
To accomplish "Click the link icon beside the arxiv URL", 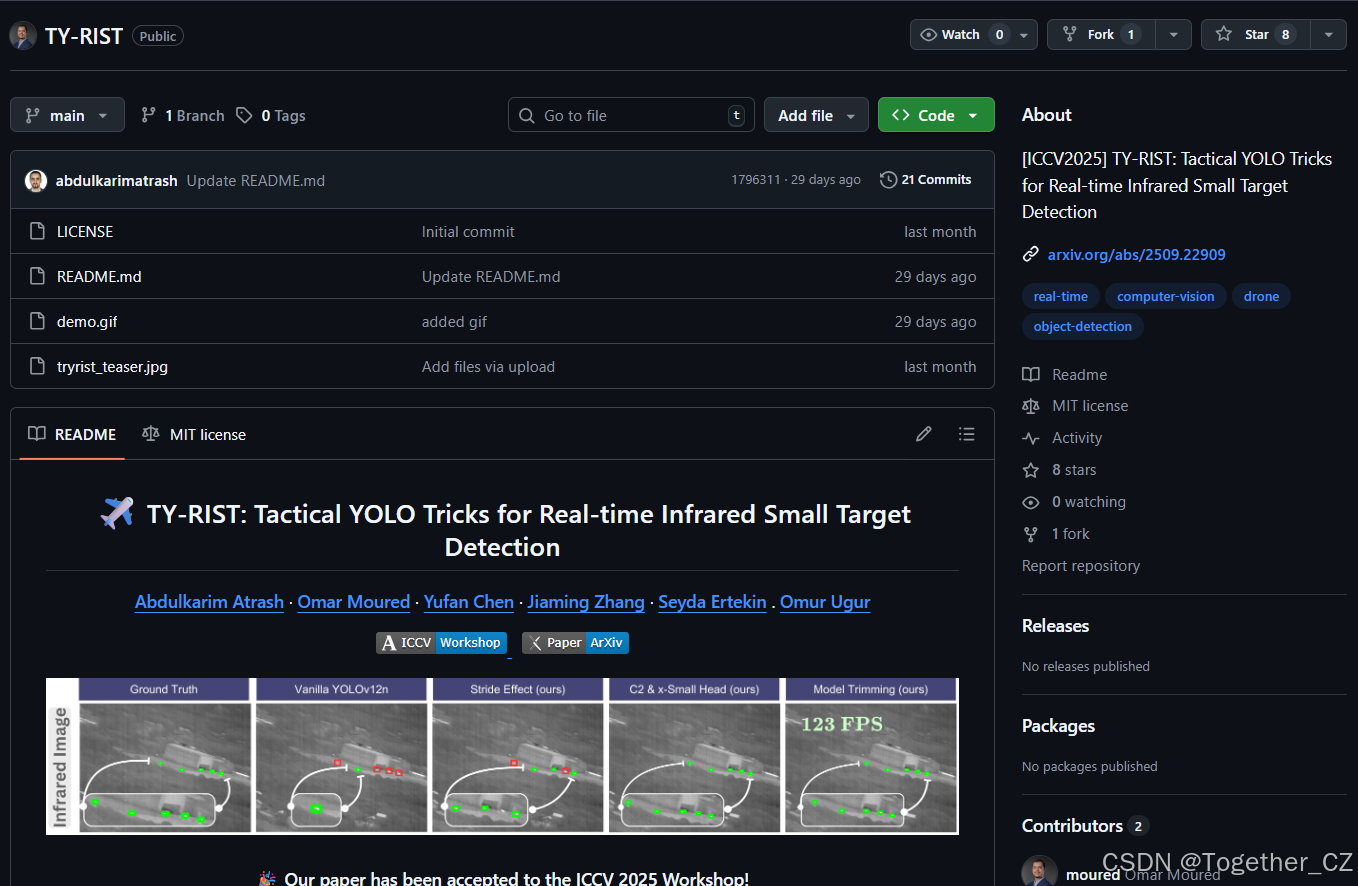I will [1031, 254].
